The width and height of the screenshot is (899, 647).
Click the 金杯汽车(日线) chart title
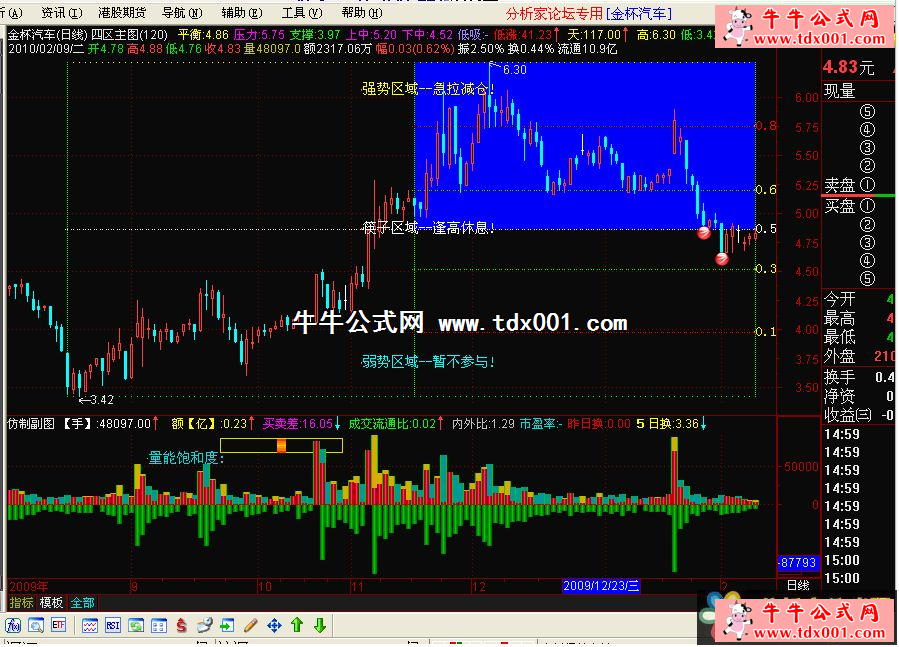click(x=47, y=35)
